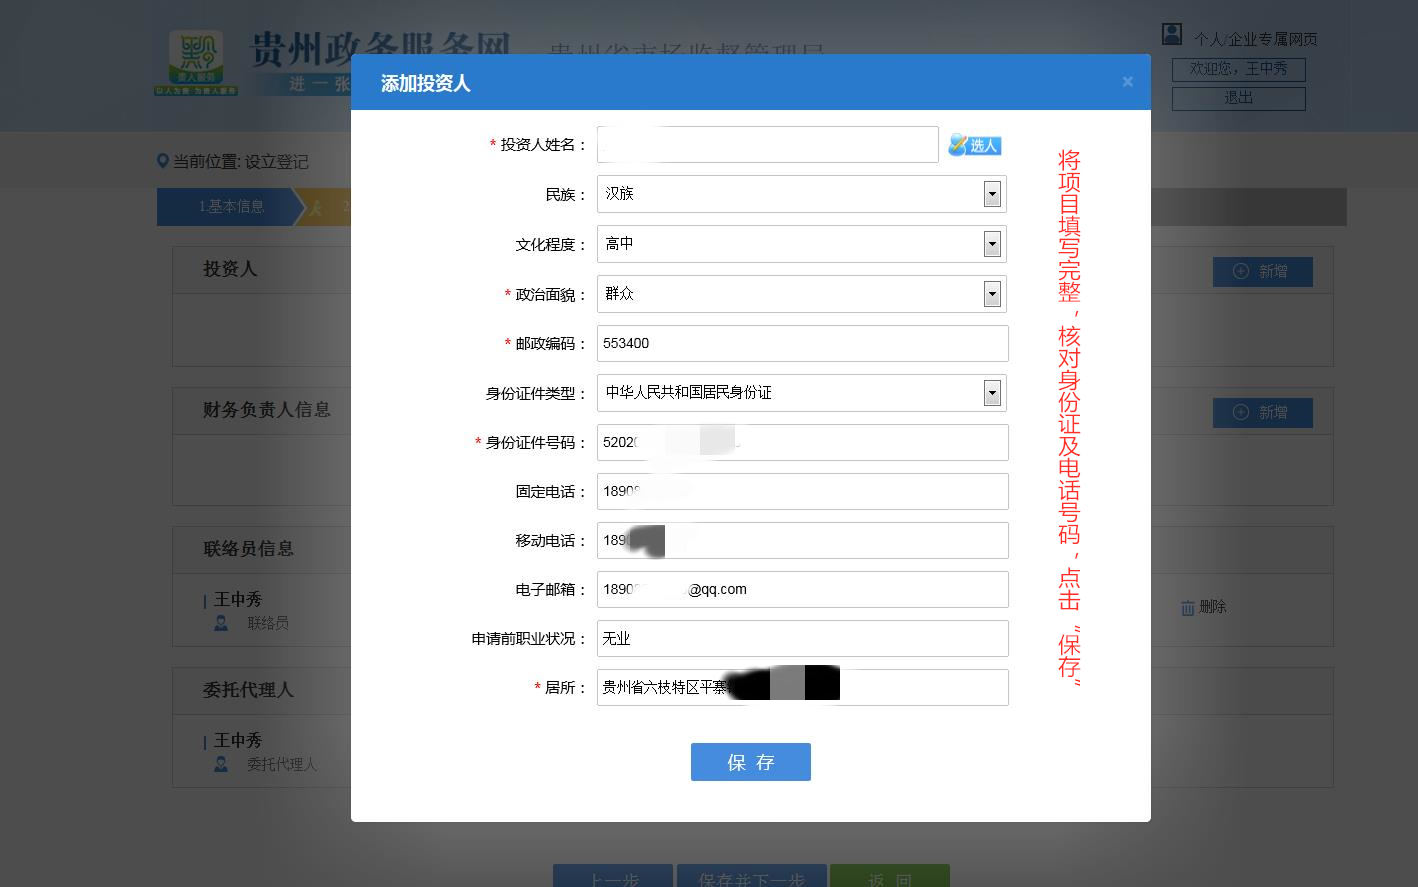Click the 贵州政务服务网 logo icon
1418x887 pixels.
[x=196, y=63]
